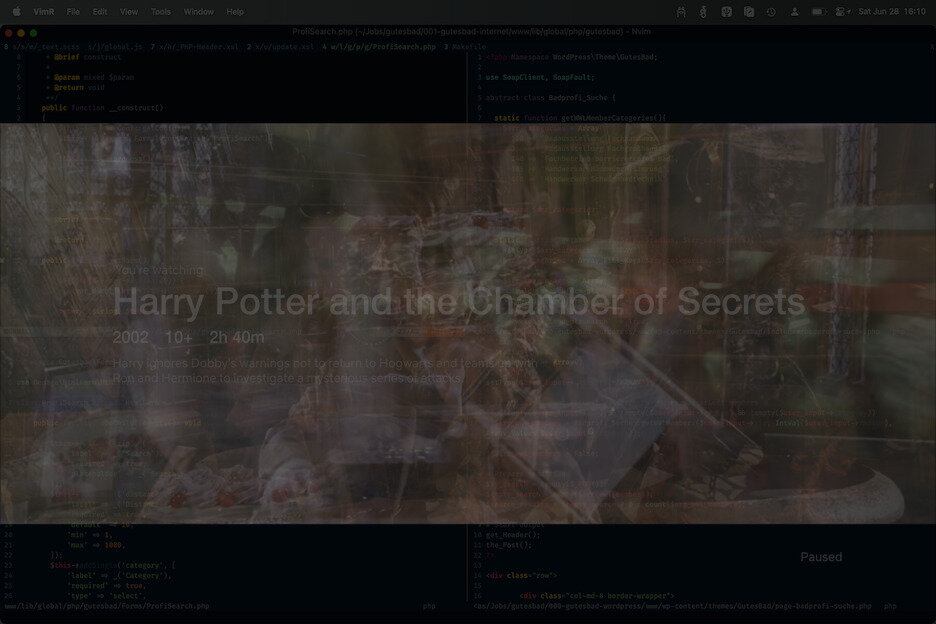Image resolution: width=936 pixels, height=624 pixels.
Task: Click the release year '2002'
Action: (x=130, y=337)
